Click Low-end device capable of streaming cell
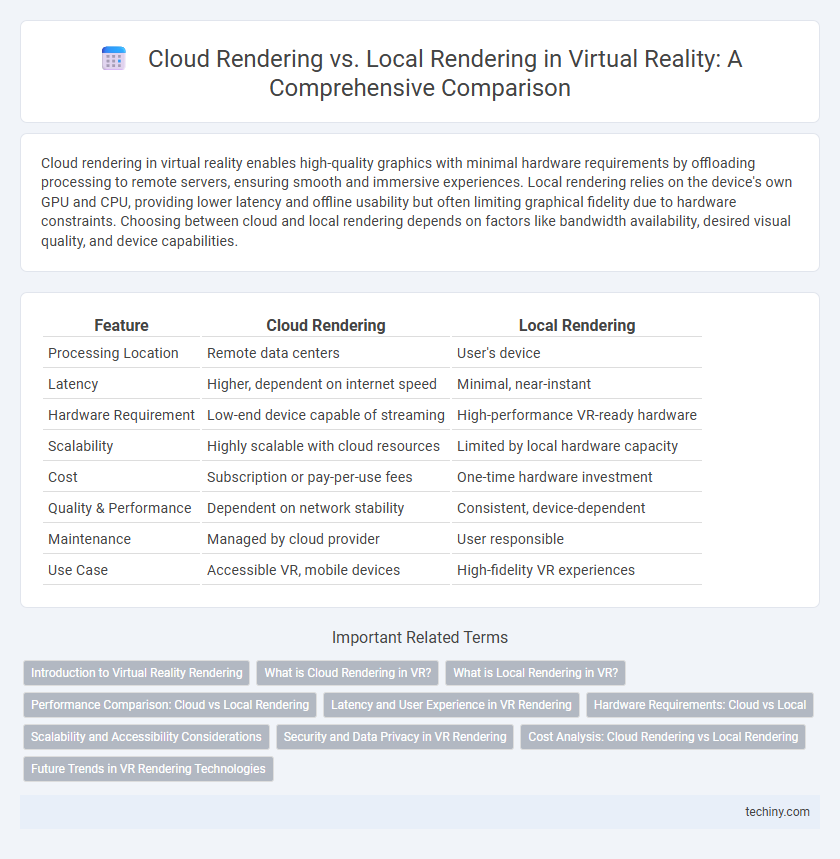This screenshot has height=859, width=840. pyautogui.click(x=325, y=415)
